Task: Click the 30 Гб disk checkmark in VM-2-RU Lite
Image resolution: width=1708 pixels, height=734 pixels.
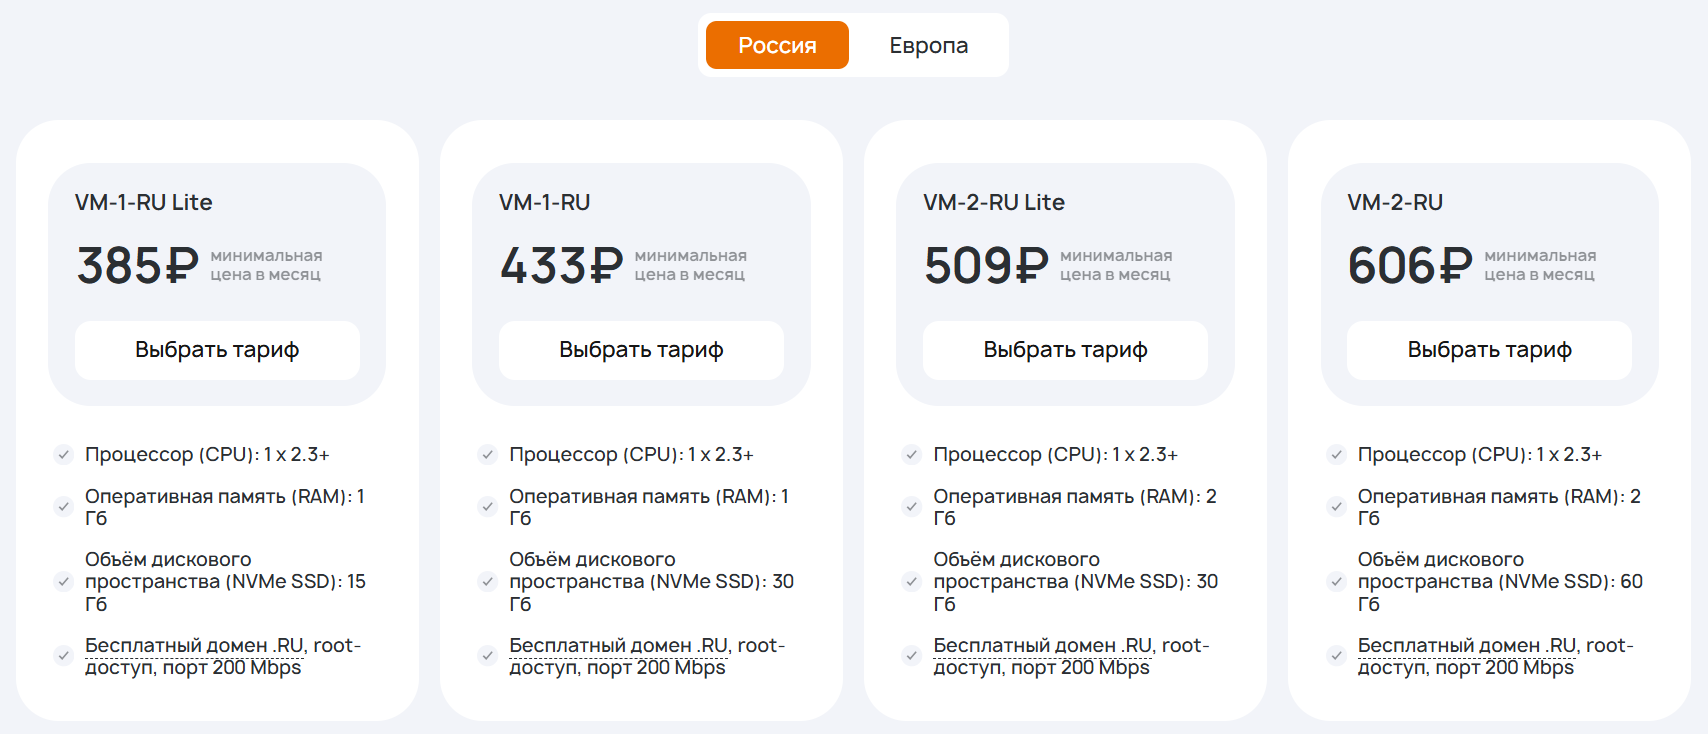Action: (x=912, y=581)
